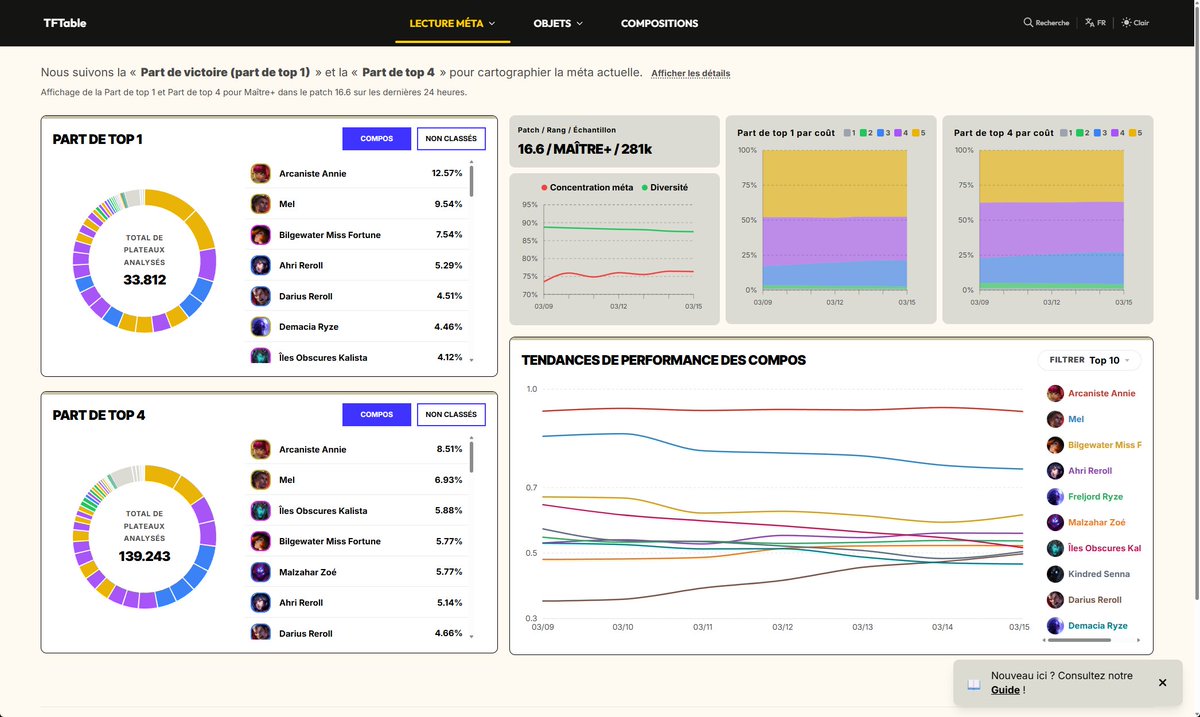Expand the Objets menu
The height and width of the screenshot is (717, 1200).
coord(558,23)
